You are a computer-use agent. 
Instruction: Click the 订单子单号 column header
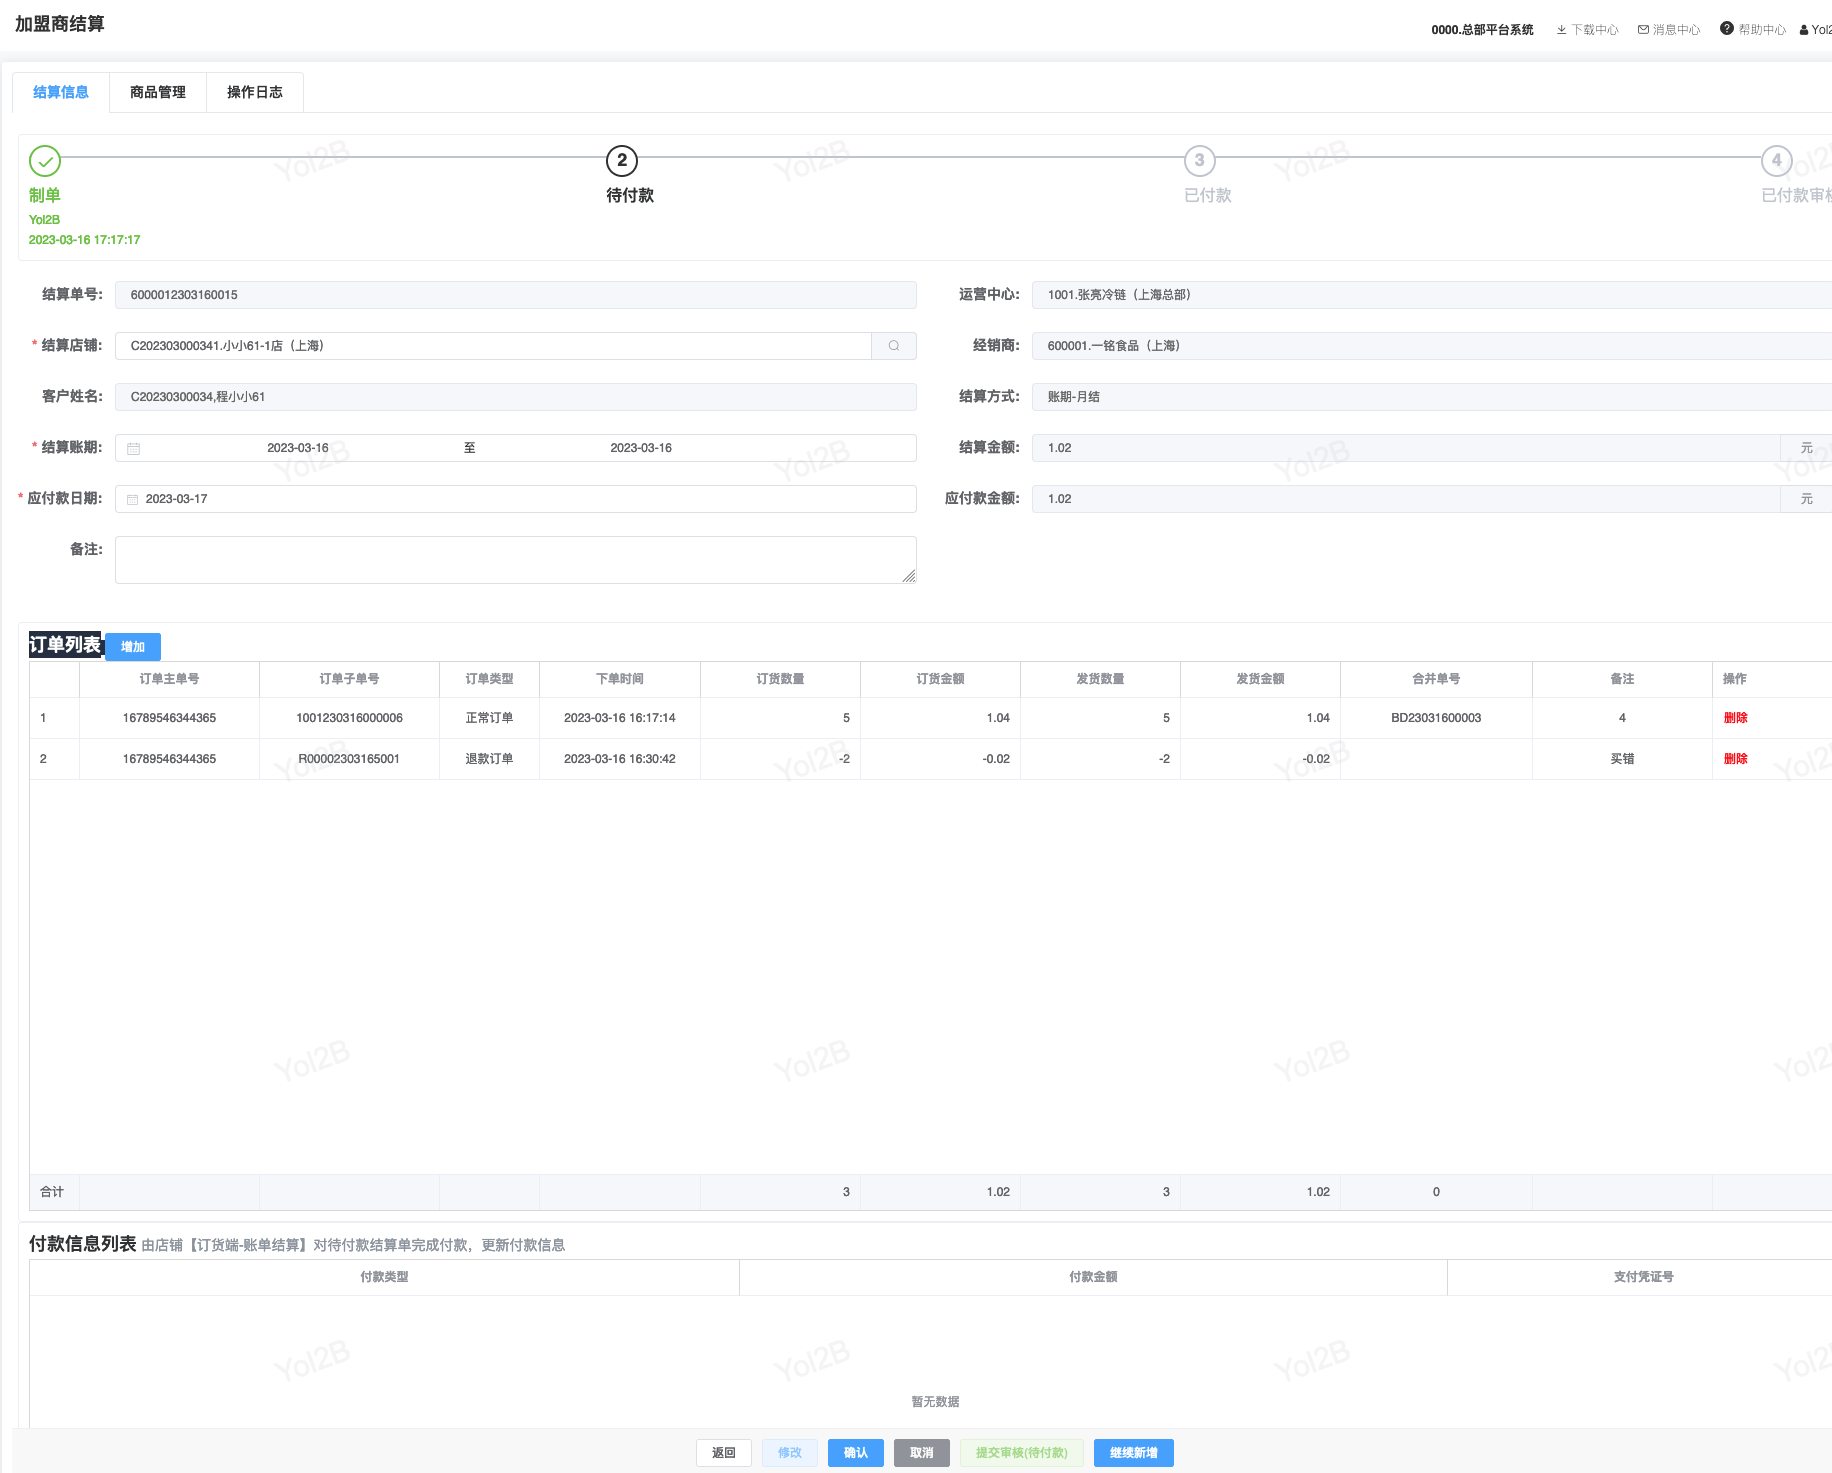(349, 679)
